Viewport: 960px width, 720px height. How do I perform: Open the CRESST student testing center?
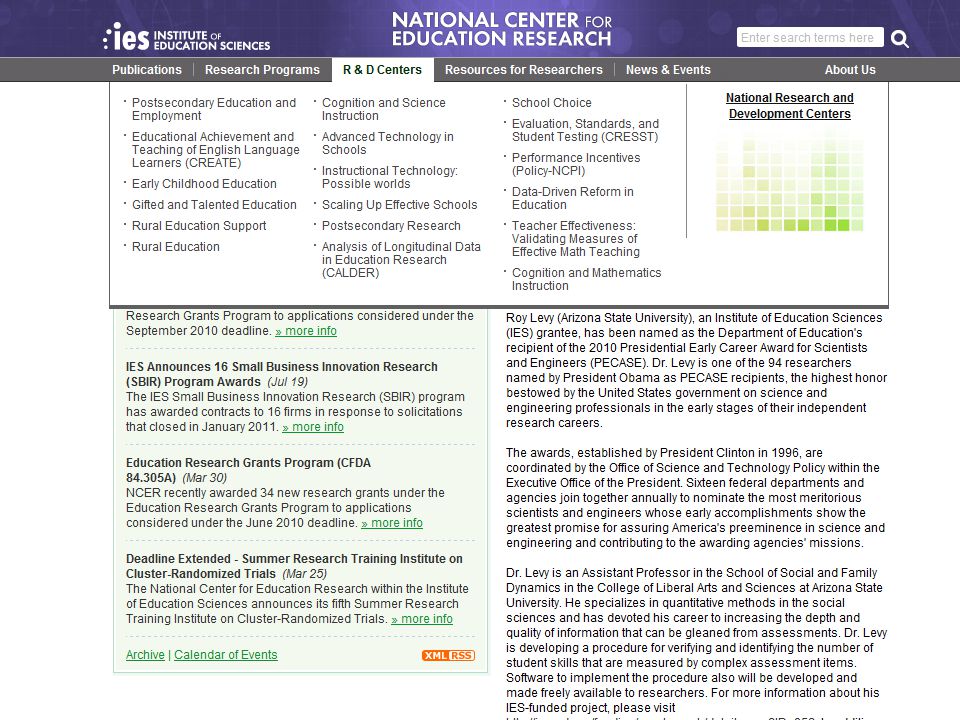tap(585, 130)
